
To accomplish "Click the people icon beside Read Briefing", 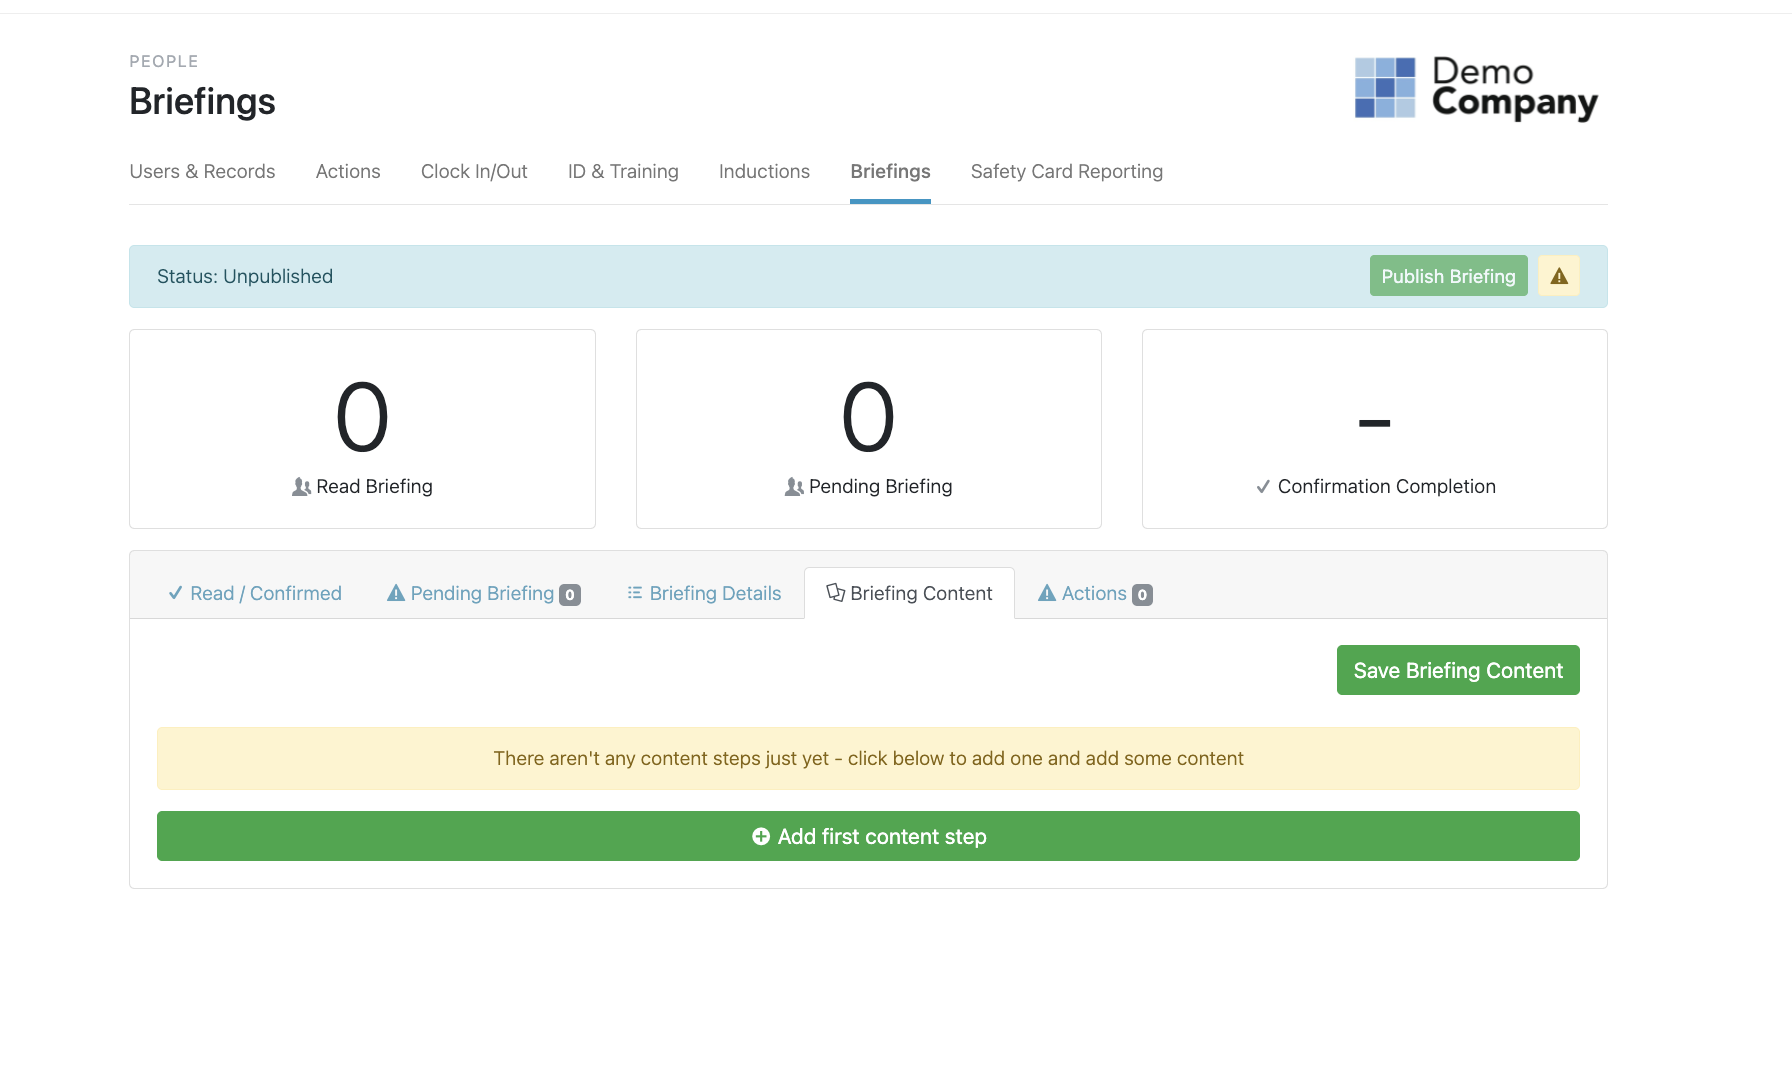I will pos(301,487).
